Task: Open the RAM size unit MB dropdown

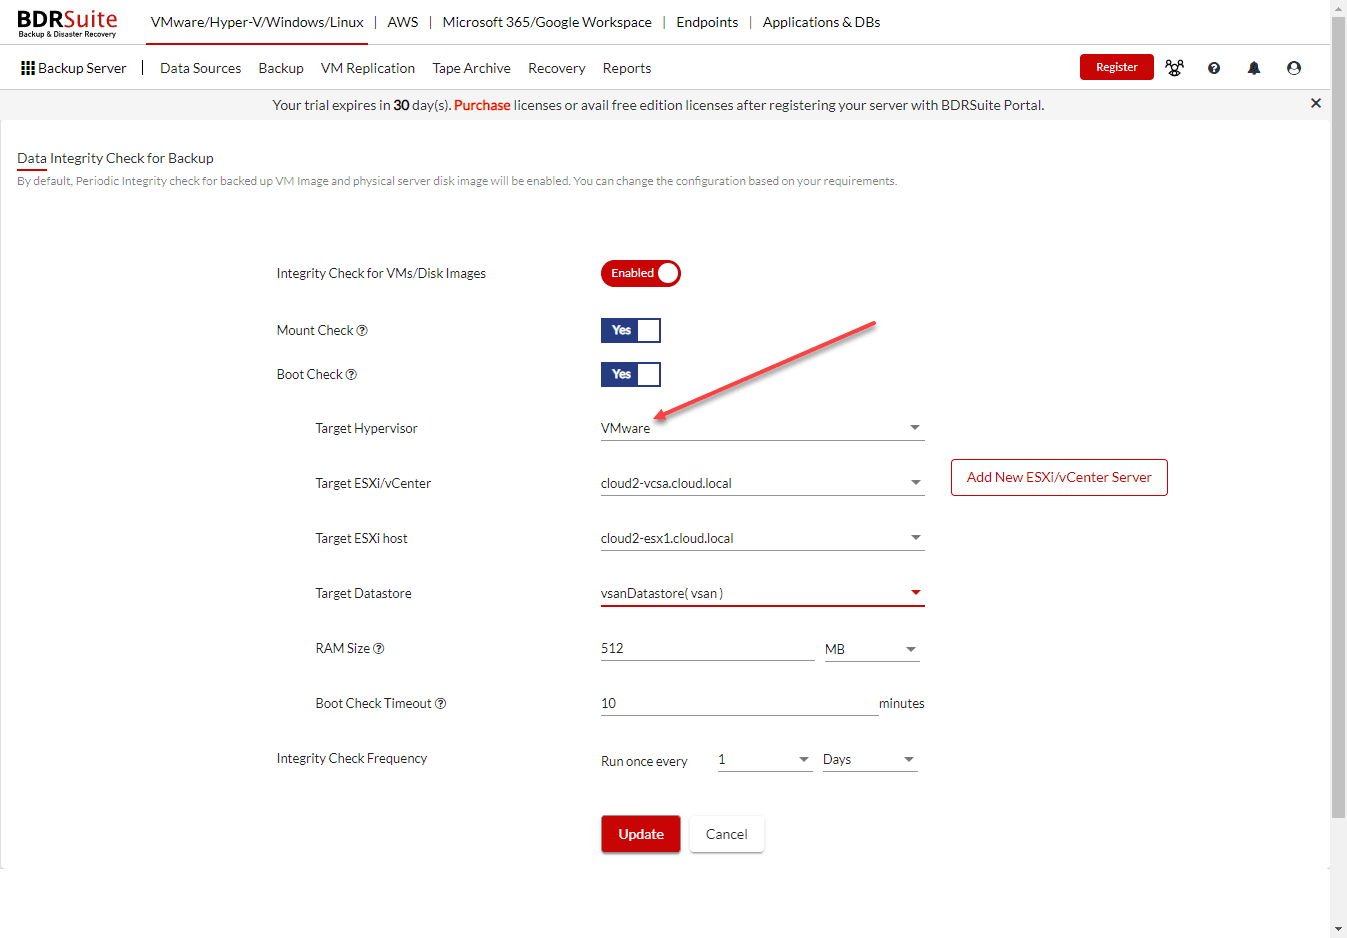Action: click(872, 649)
